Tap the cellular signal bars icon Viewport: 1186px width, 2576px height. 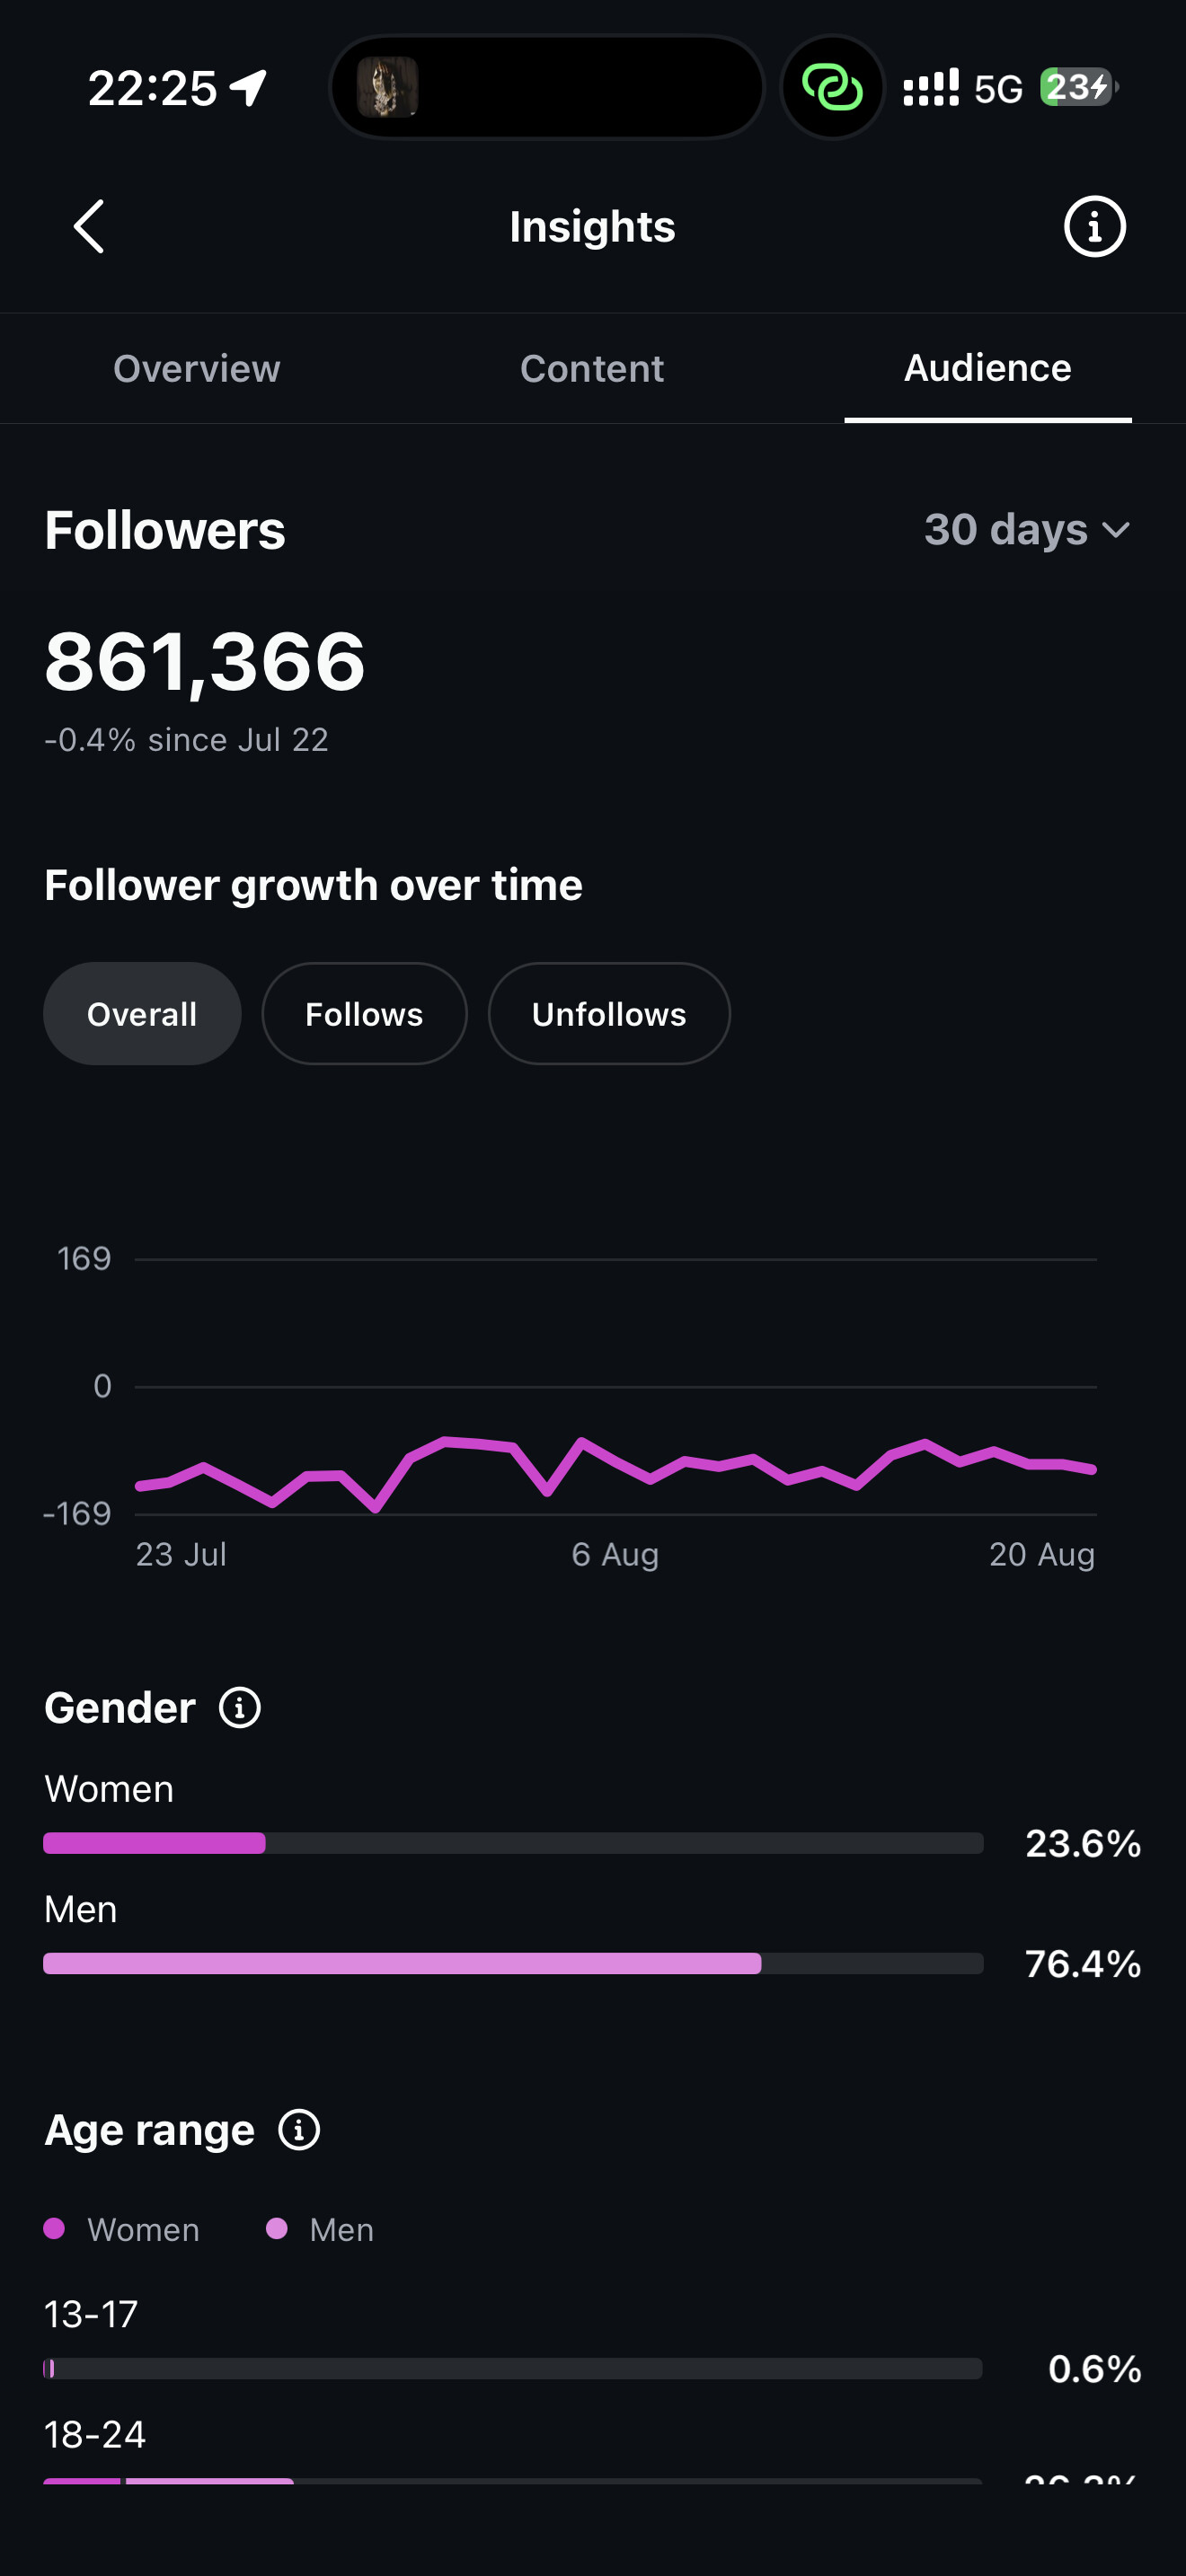pos(931,87)
